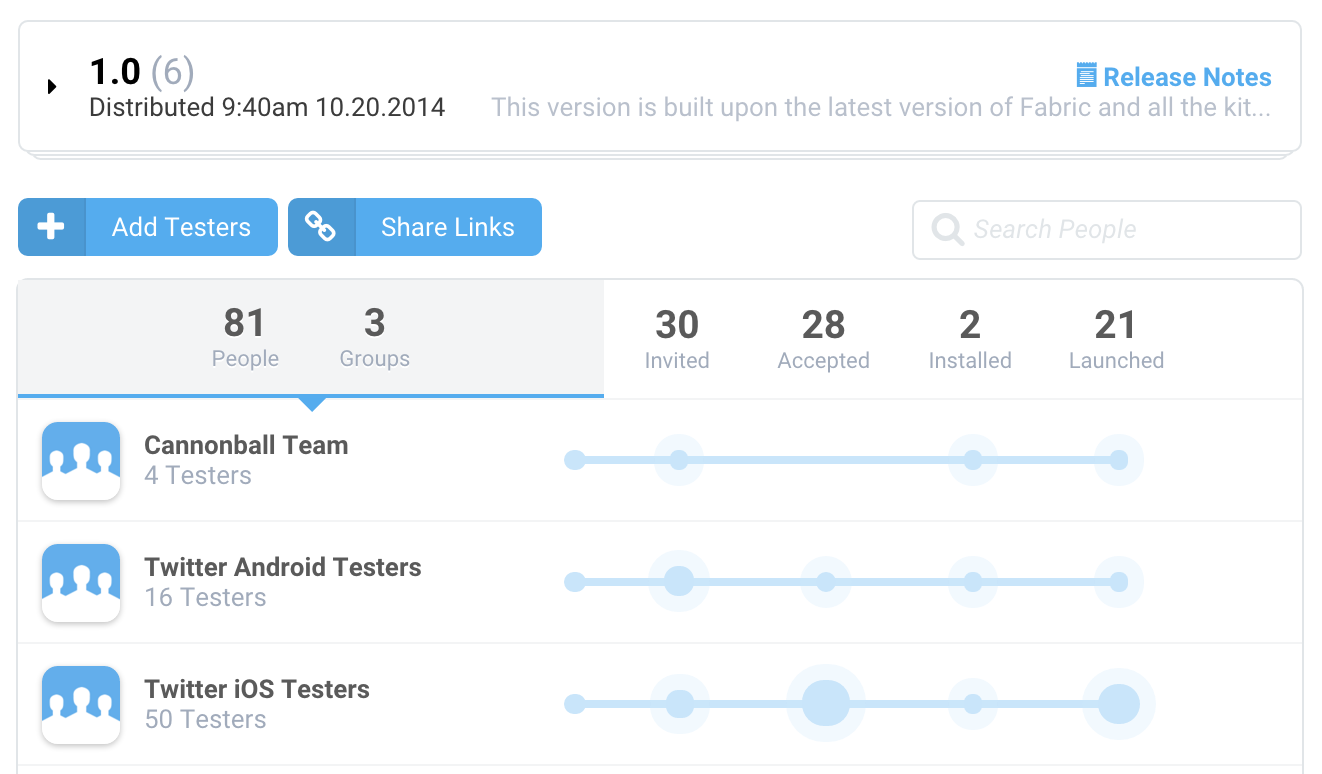Select the Installed milestone dot for Cannonball Team
This screenshot has width=1322, height=774.
(x=972, y=460)
